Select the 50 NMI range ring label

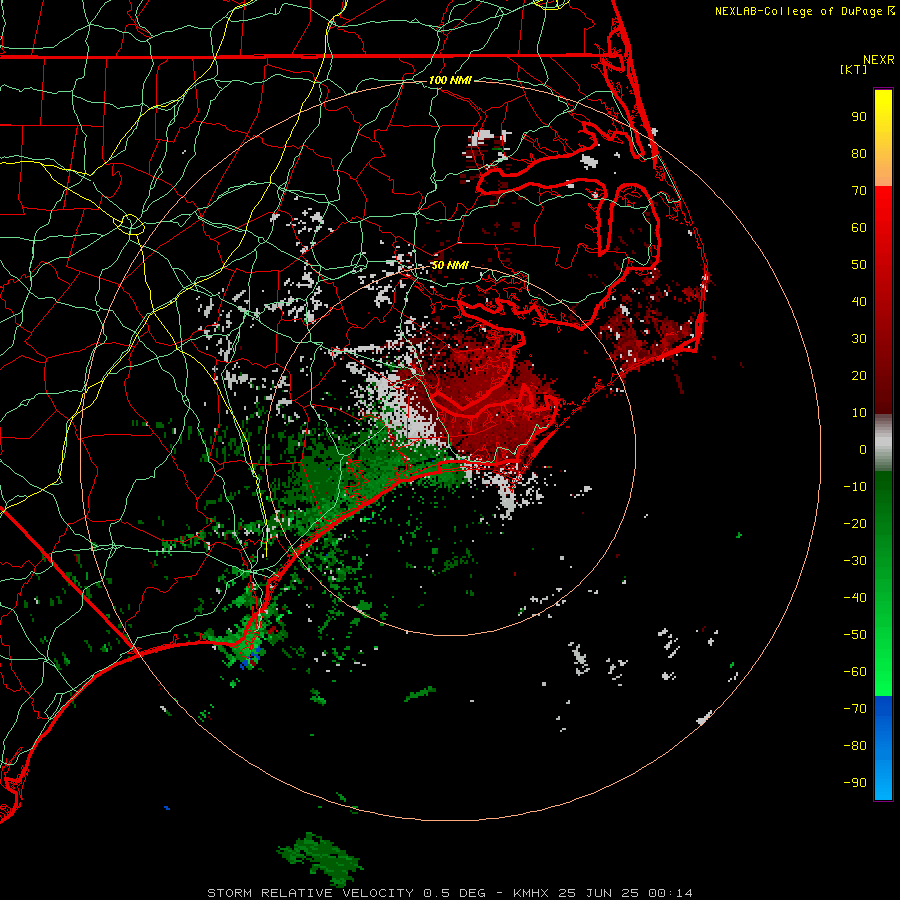click(450, 265)
